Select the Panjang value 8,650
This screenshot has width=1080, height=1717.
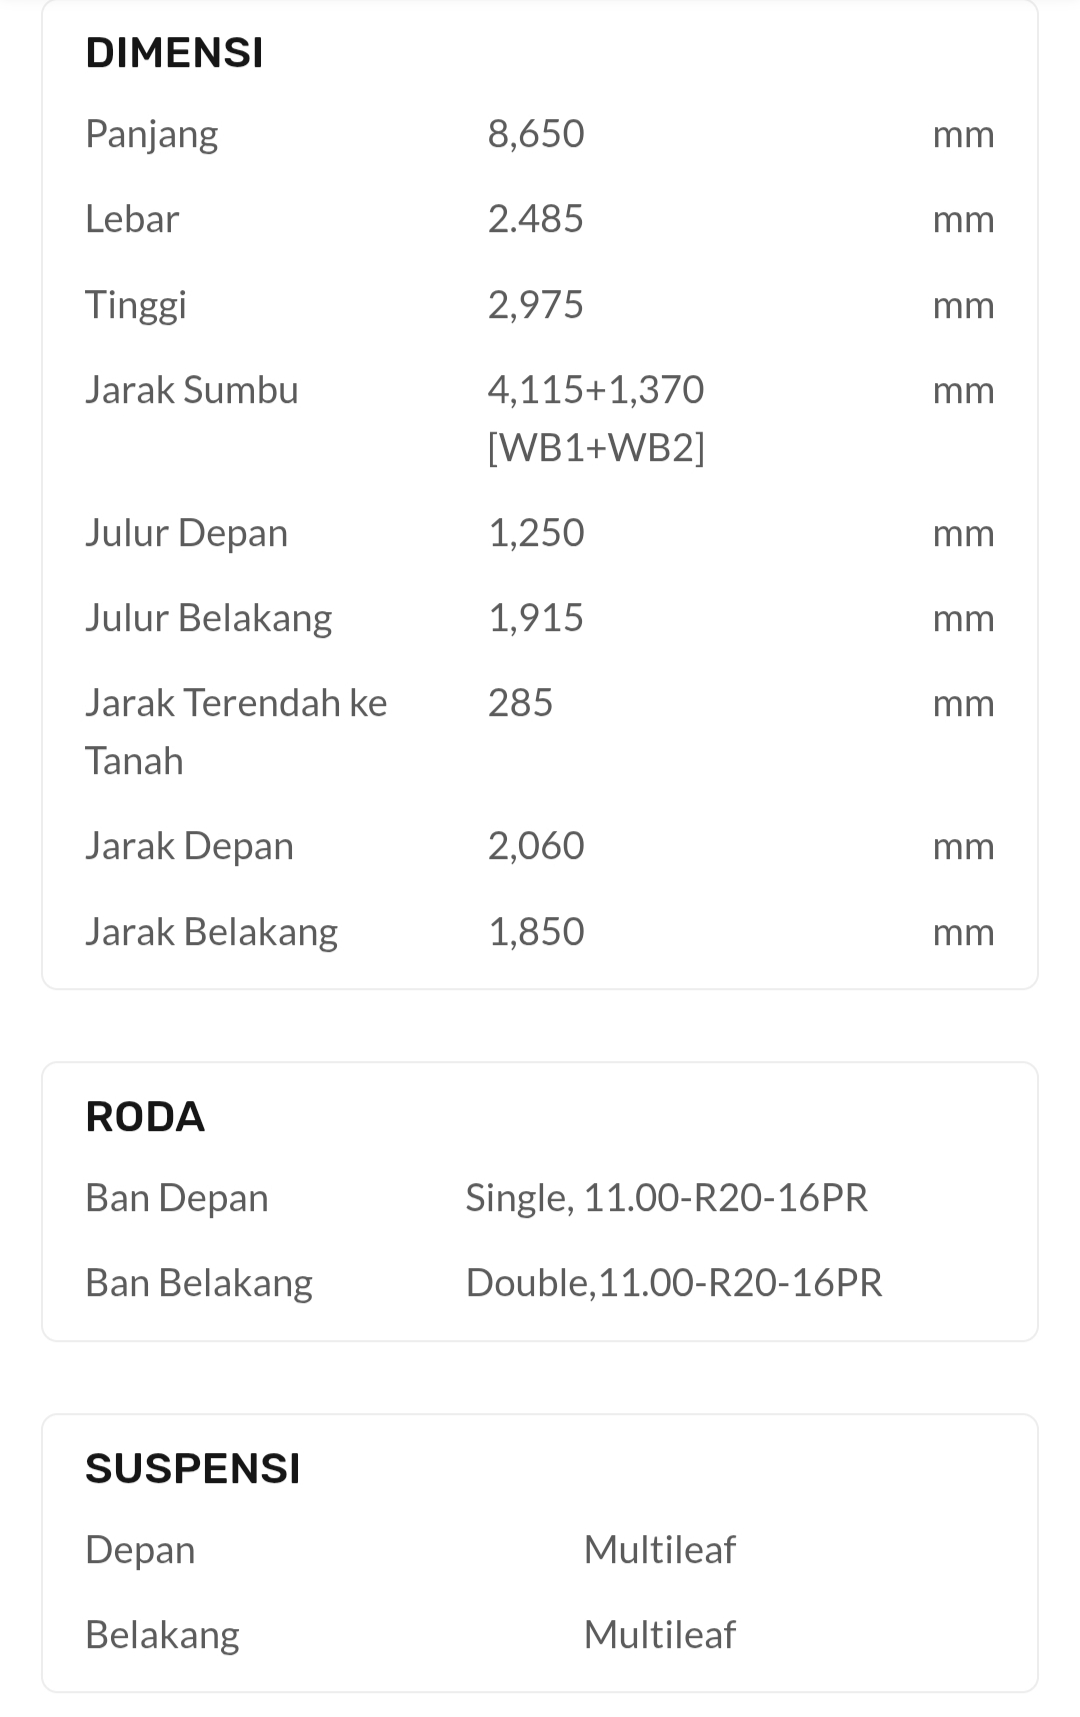pyautogui.click(x=535, y=134)
